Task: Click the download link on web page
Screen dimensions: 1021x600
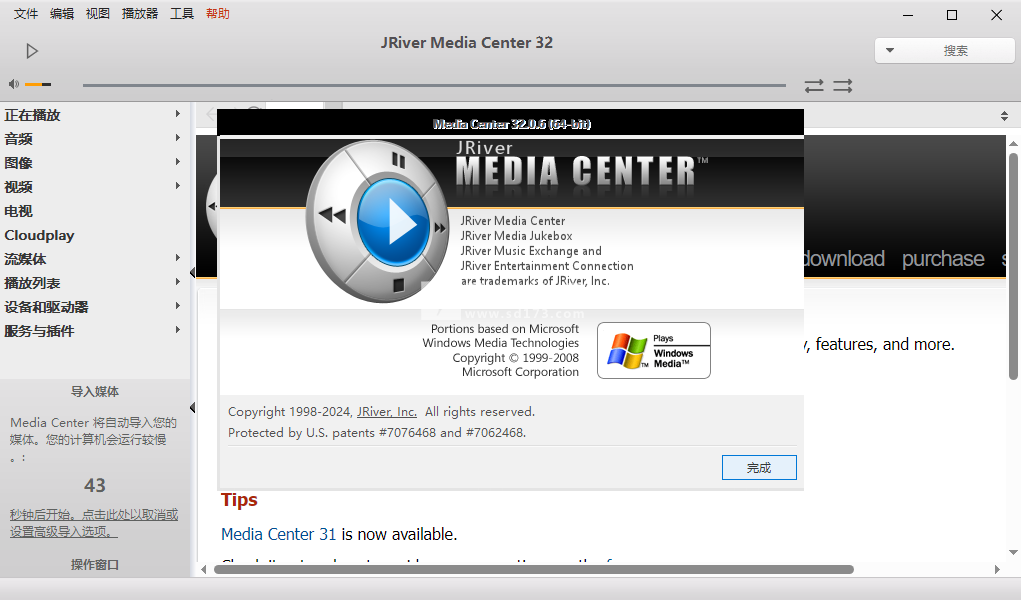Action: tap(844, 259)
